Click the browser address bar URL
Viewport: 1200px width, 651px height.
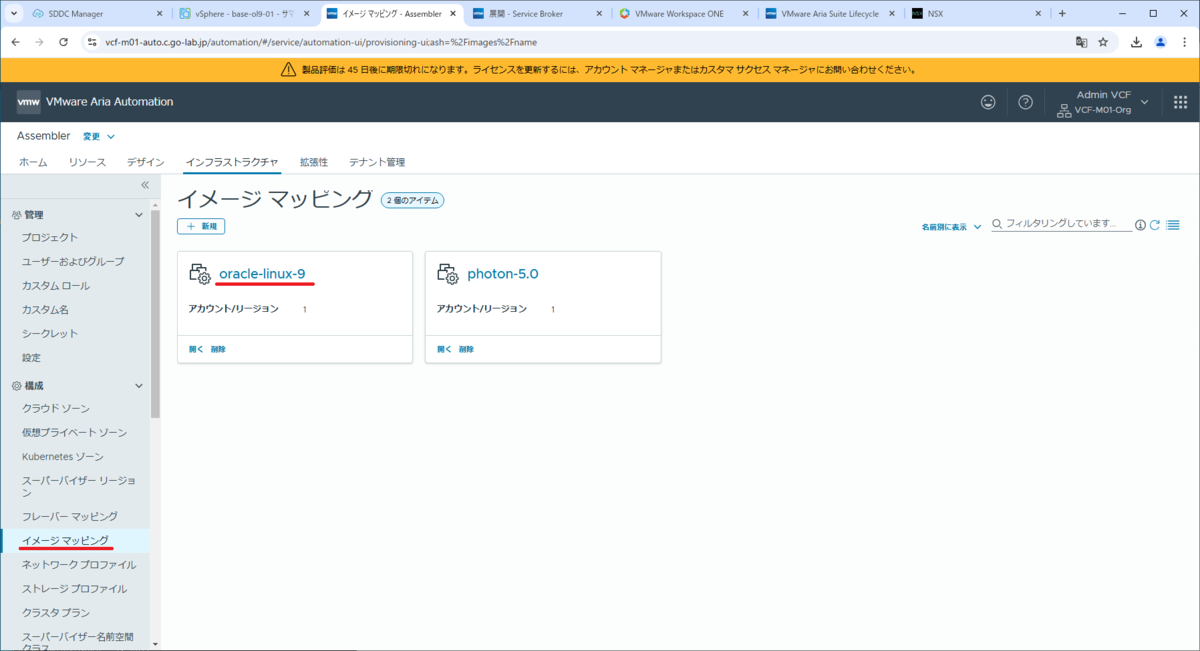pyautogui.click(x=321, y=42)
